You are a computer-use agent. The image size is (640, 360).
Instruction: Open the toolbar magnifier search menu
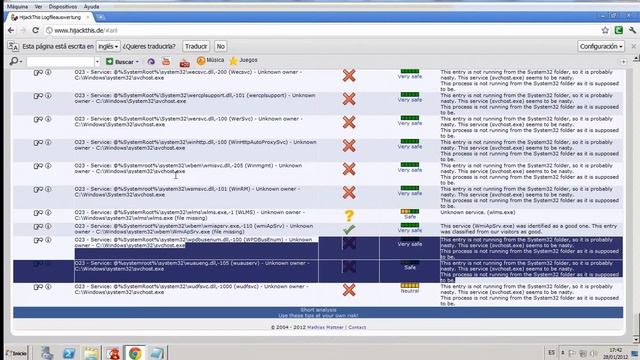click(x=16, y=61)
